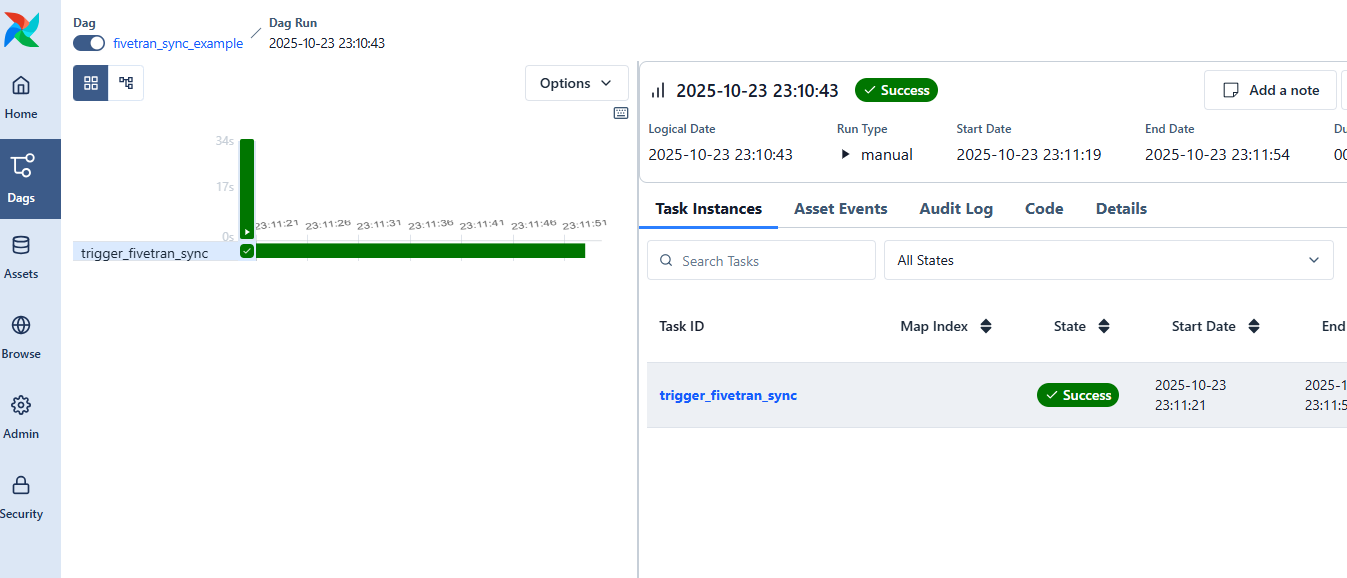
Task: Expand the All States filter dropdown
Action: click(1109, 260)
